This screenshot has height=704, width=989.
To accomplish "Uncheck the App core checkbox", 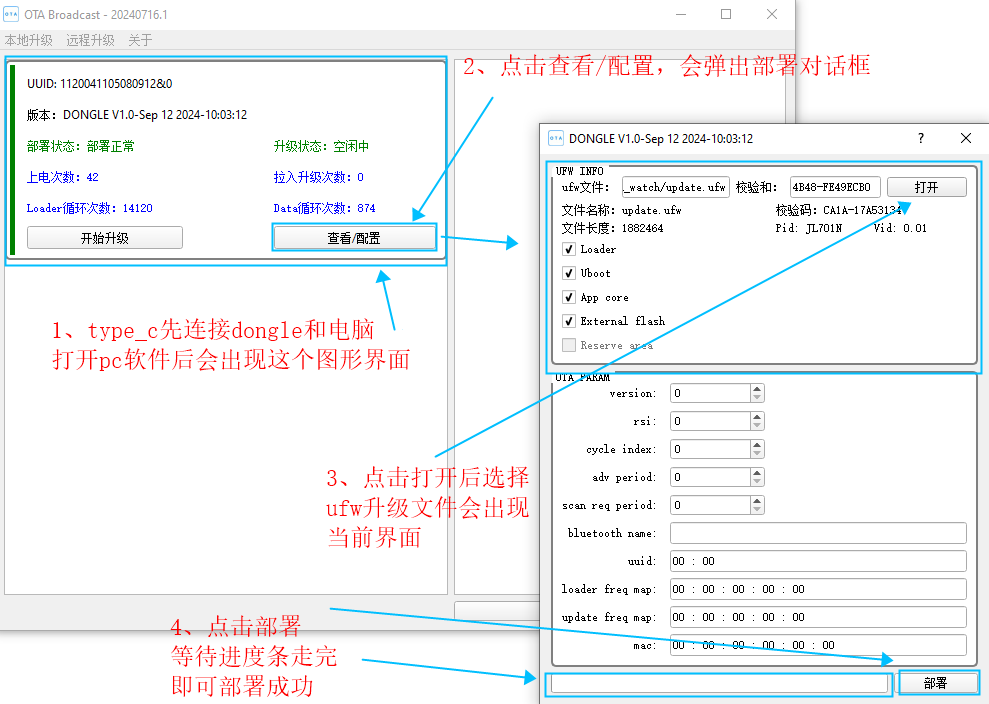I will 569,297.
